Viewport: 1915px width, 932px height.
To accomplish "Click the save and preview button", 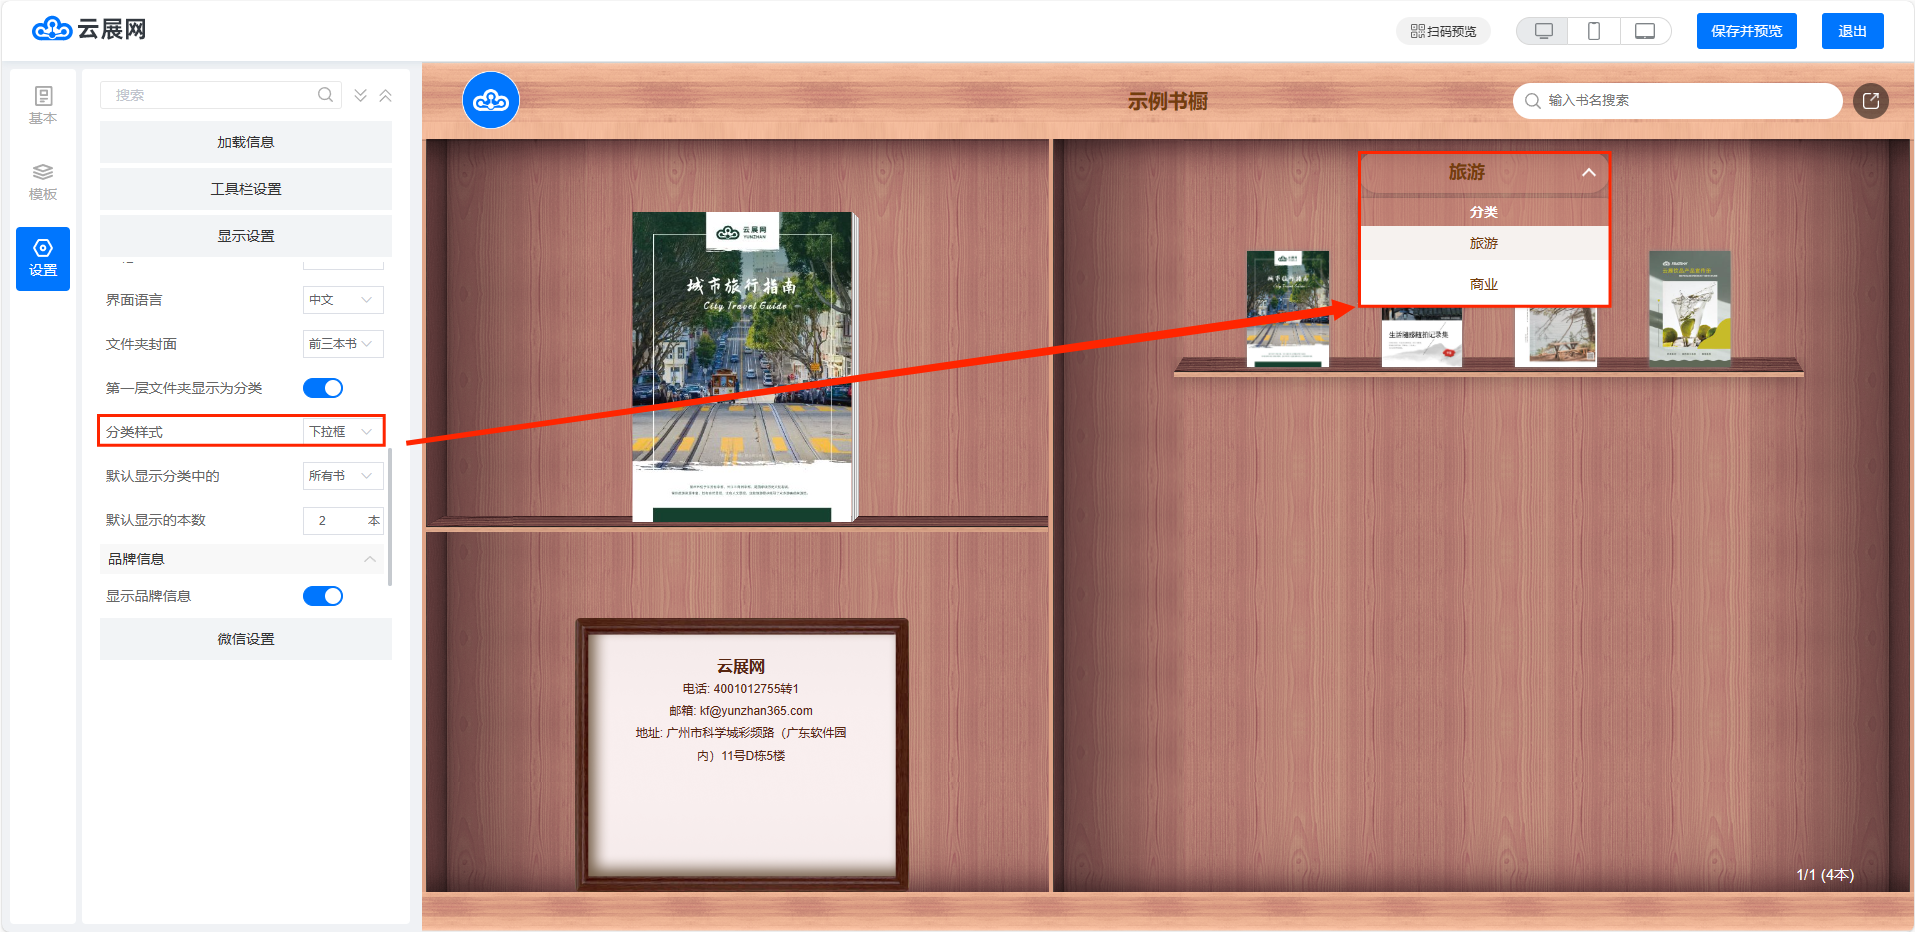I will point(1746,31).
